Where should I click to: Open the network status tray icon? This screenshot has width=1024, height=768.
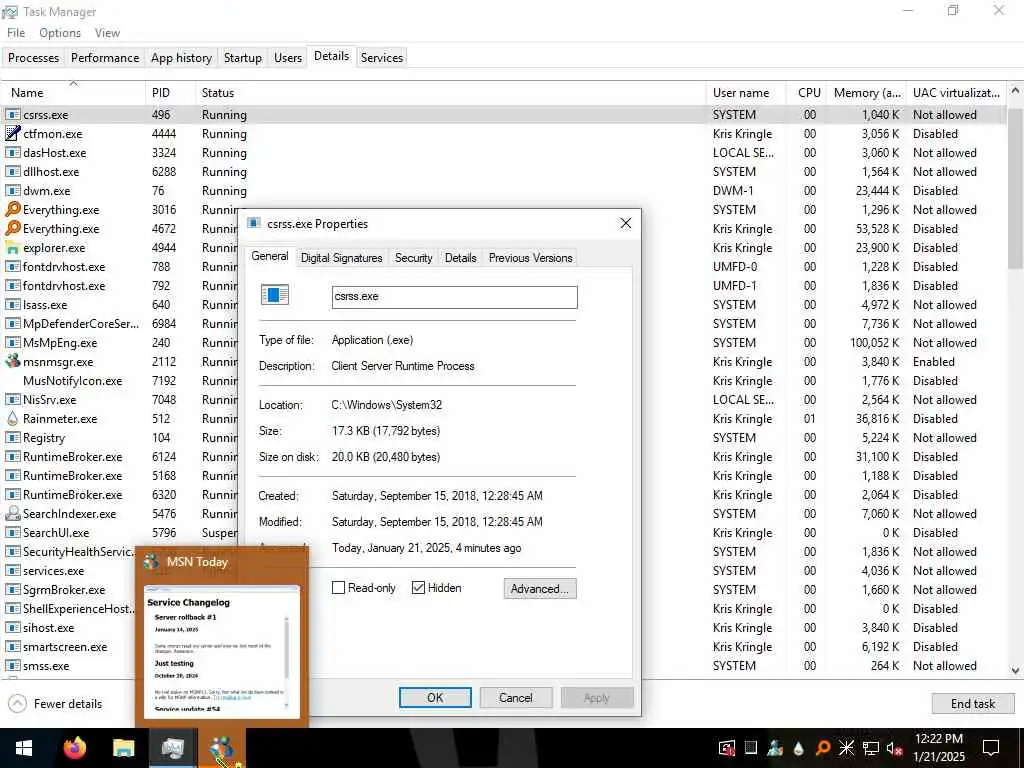pos(871,748)
